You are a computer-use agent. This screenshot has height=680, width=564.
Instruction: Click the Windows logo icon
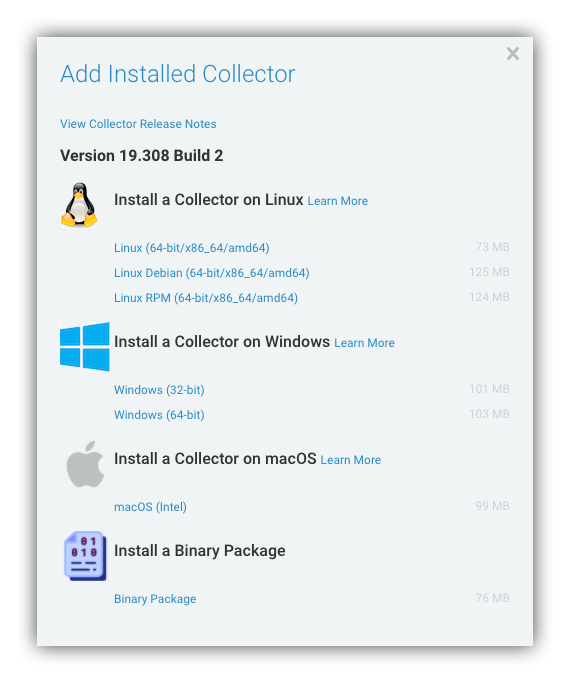tap(85, 347)
